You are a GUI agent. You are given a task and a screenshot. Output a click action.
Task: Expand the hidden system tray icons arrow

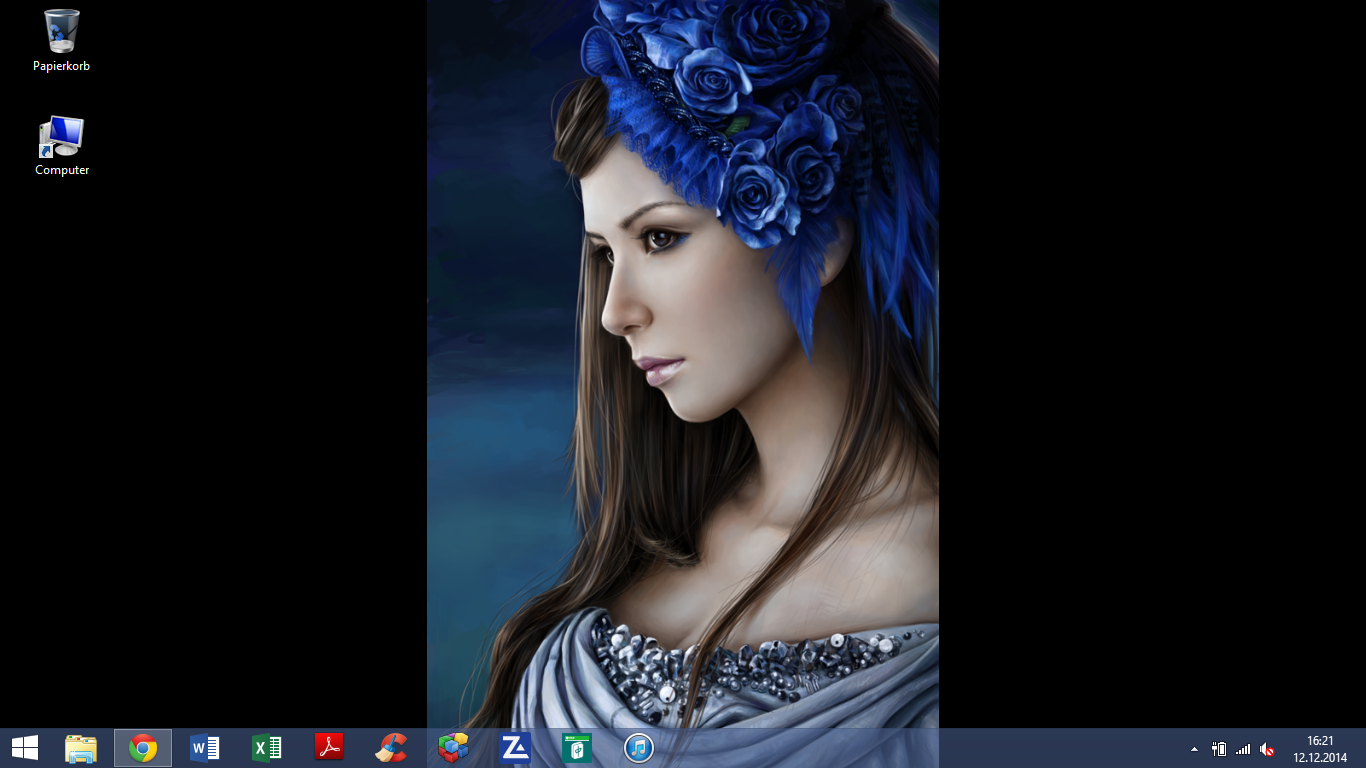coord(1194,749)
